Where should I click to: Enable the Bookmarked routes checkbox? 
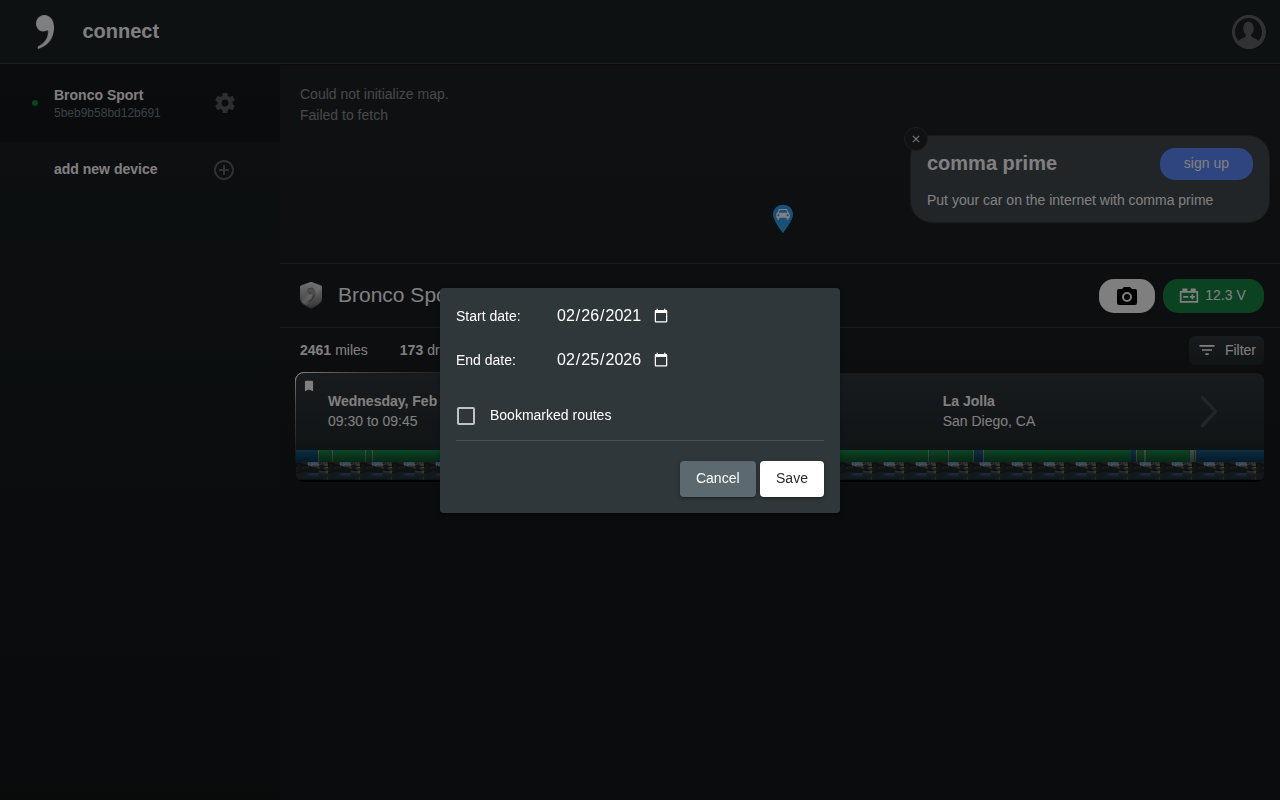pyautogui.click(x=466, y=415)
